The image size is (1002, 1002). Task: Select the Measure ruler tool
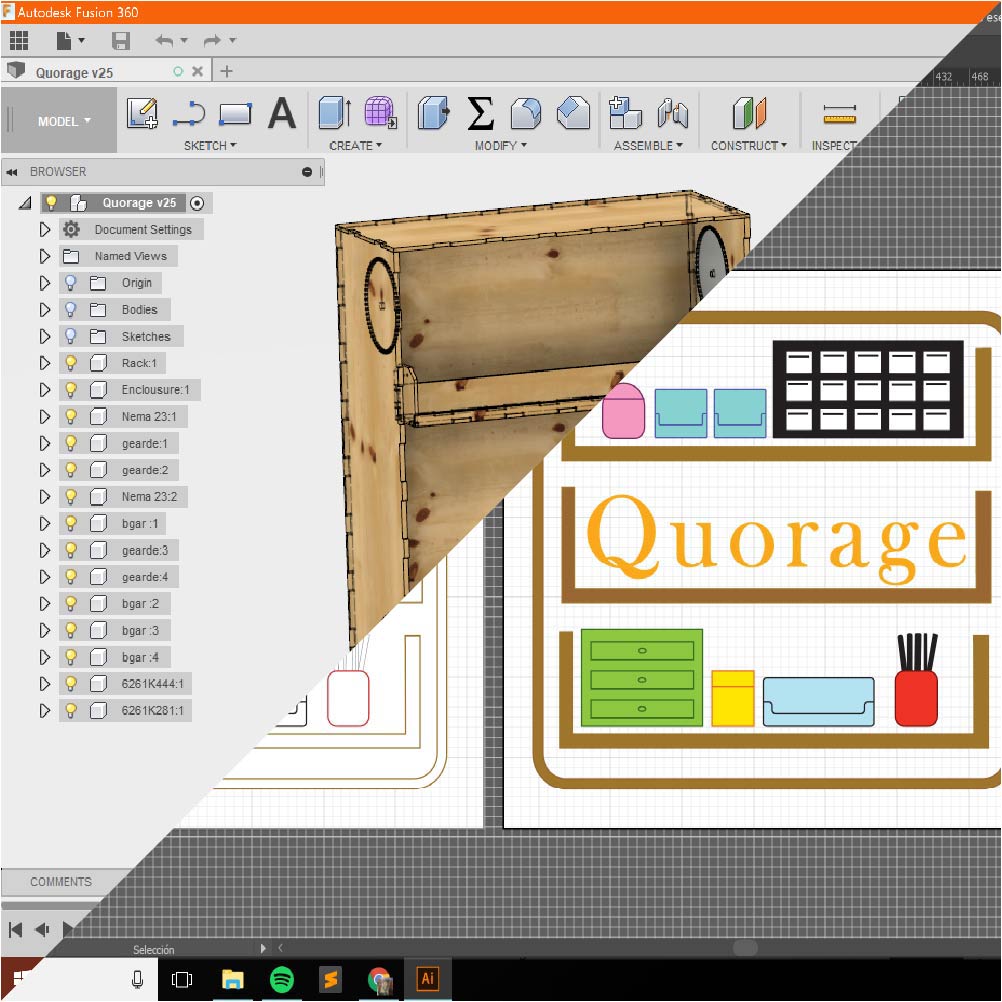(840, 114)
